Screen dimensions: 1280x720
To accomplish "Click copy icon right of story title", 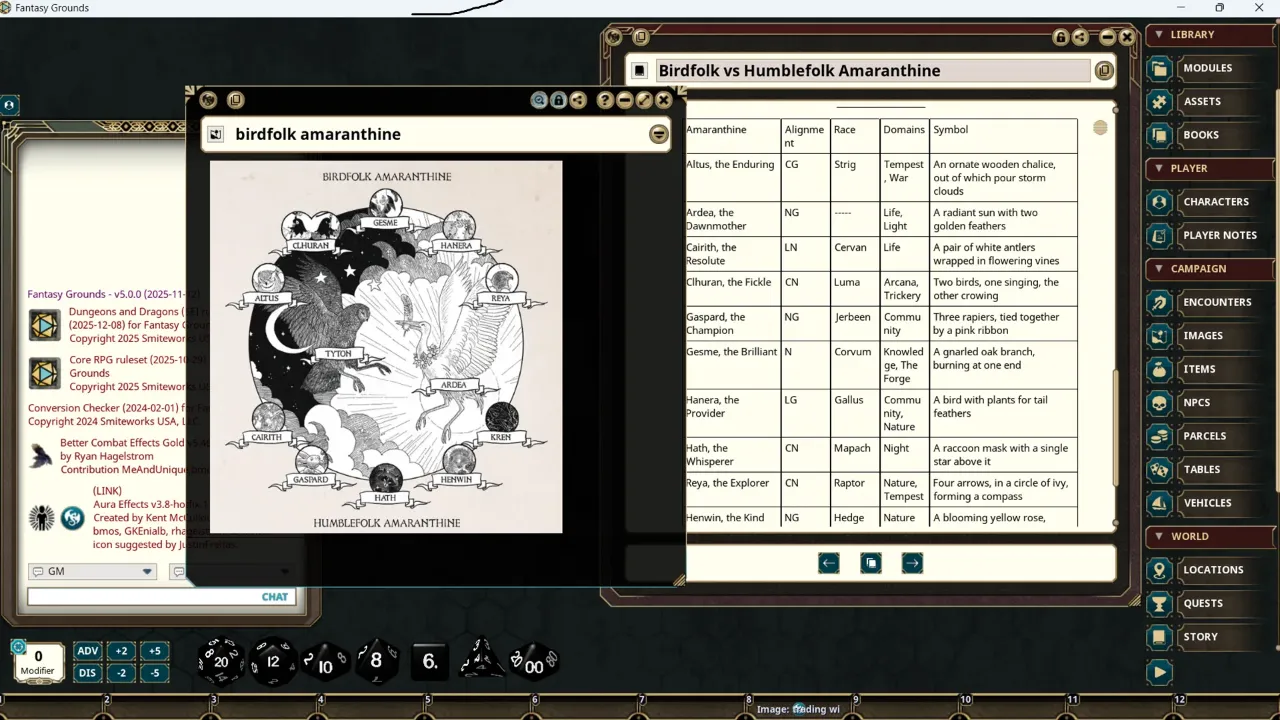I will point(1104,71).
